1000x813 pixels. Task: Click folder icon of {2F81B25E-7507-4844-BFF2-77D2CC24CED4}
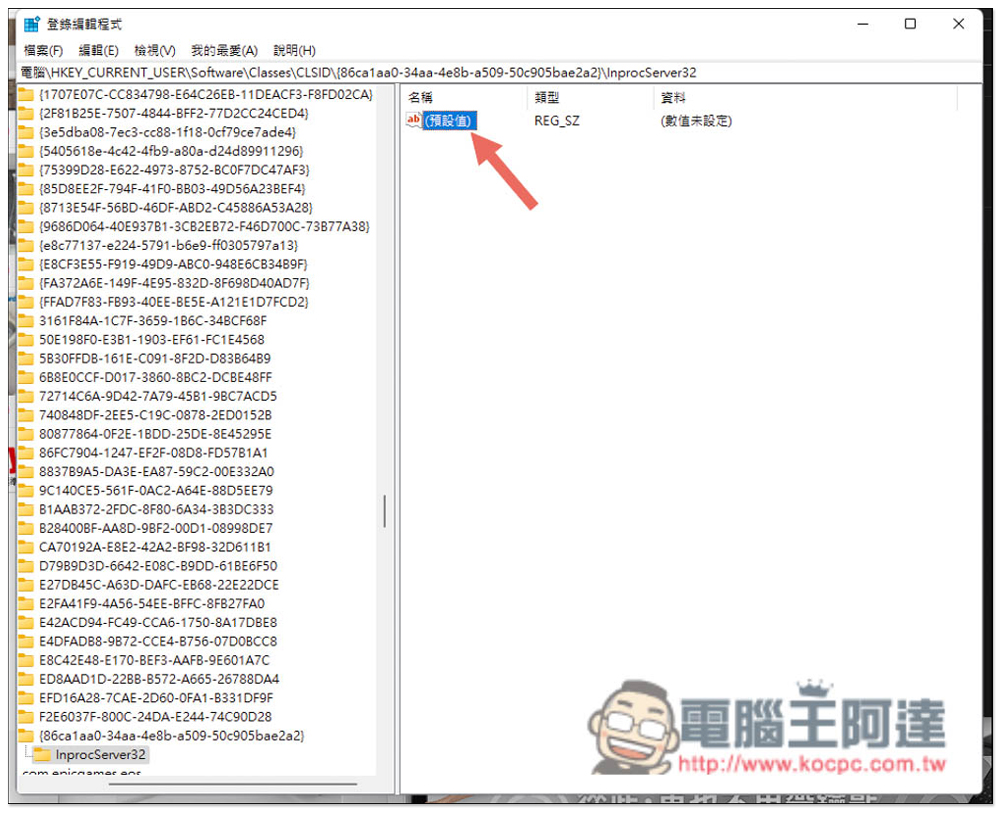(26, 114)
